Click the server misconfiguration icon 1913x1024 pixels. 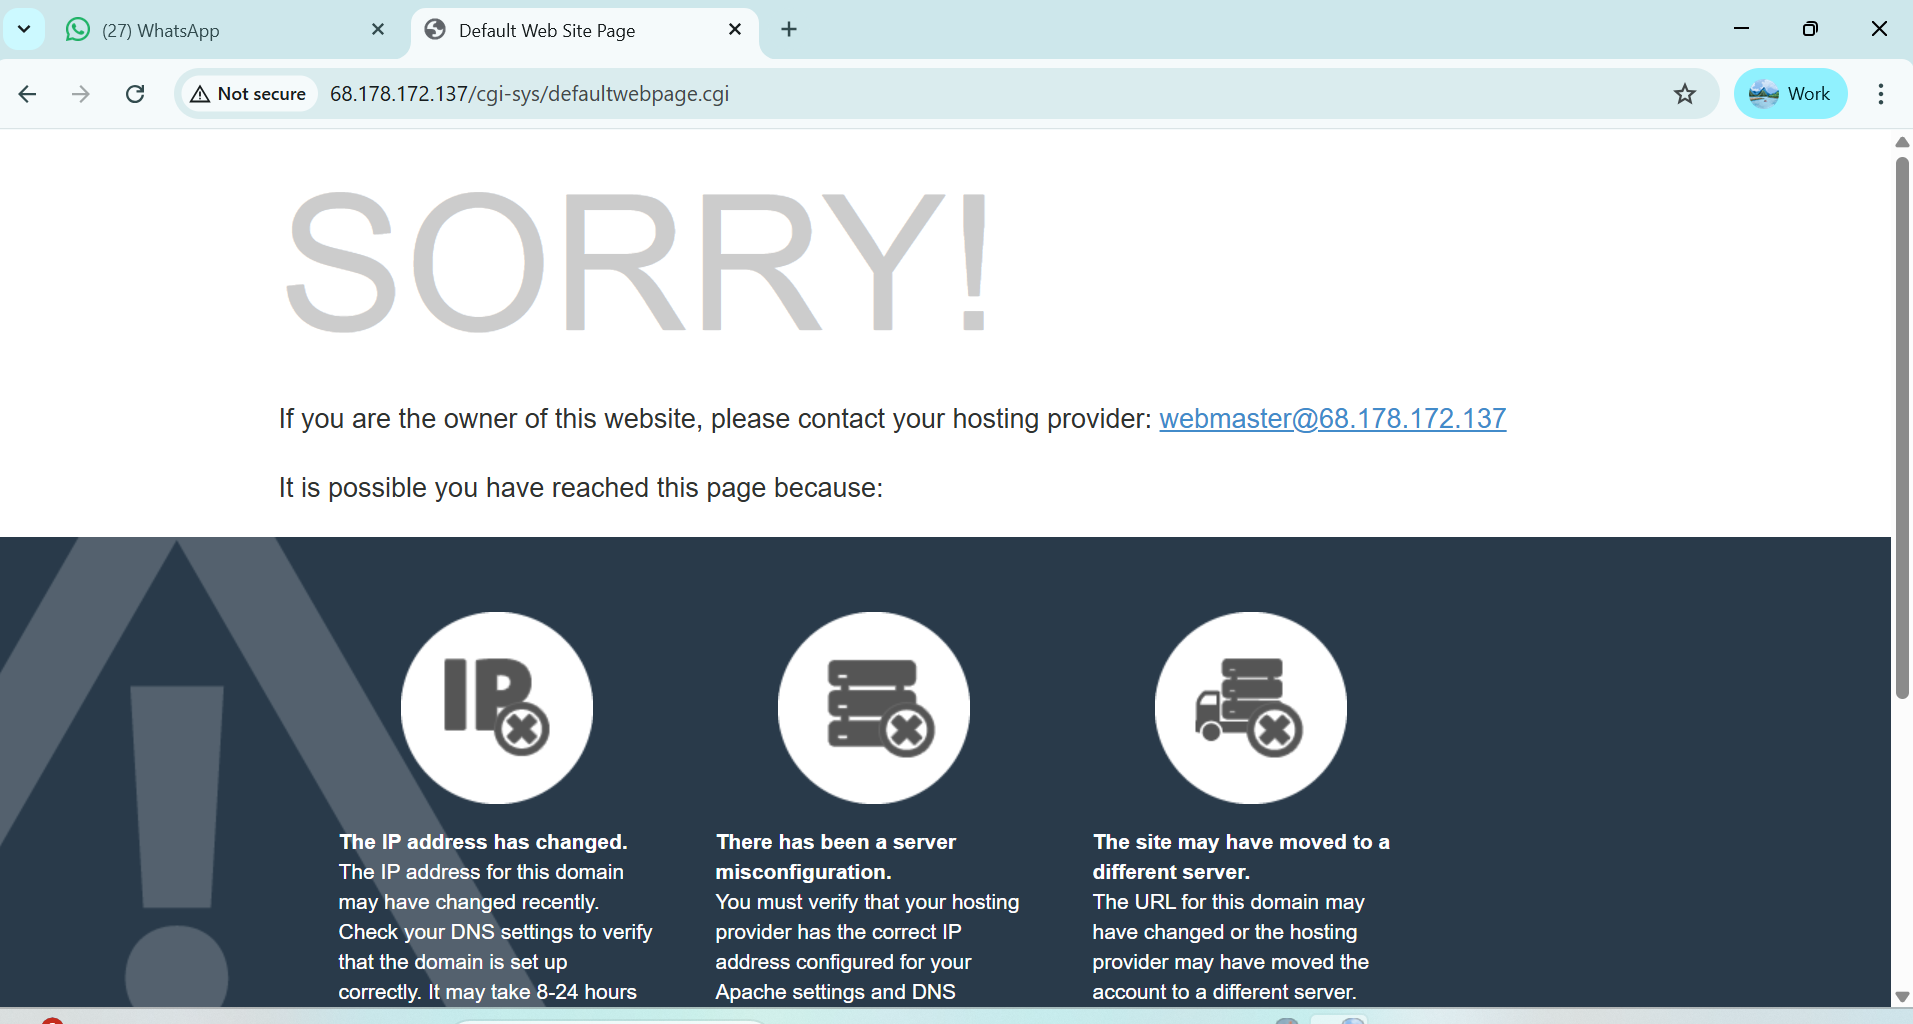click(874, 707)
